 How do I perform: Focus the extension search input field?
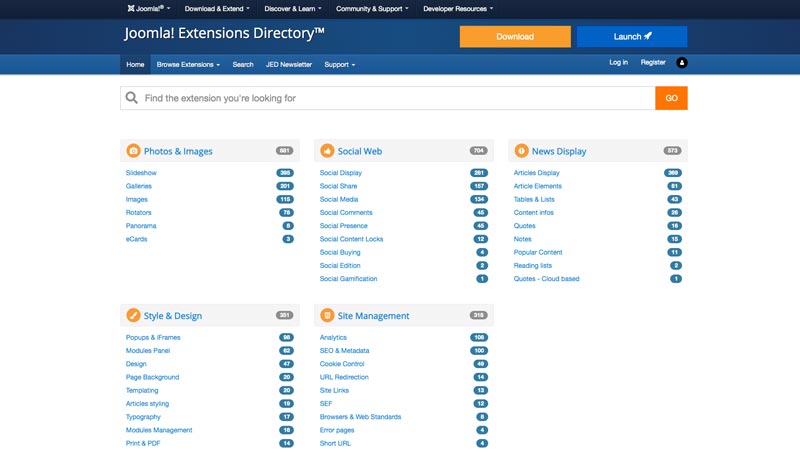tap(388, 98)
